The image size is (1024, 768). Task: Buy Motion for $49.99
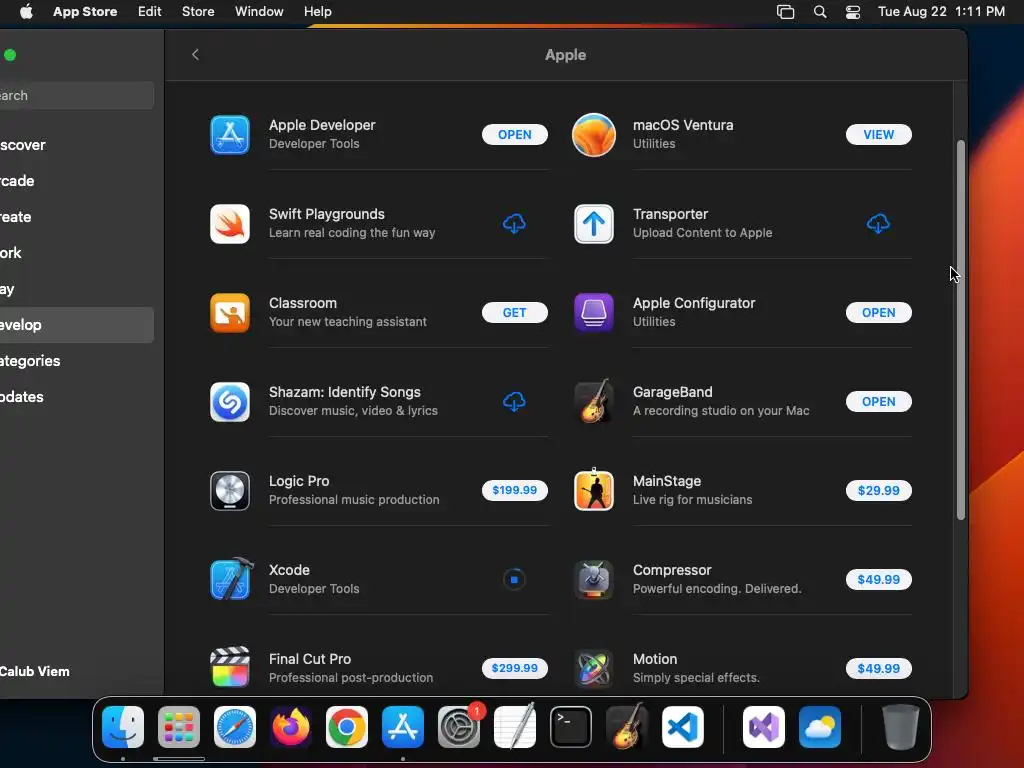(x=878, y=668)
